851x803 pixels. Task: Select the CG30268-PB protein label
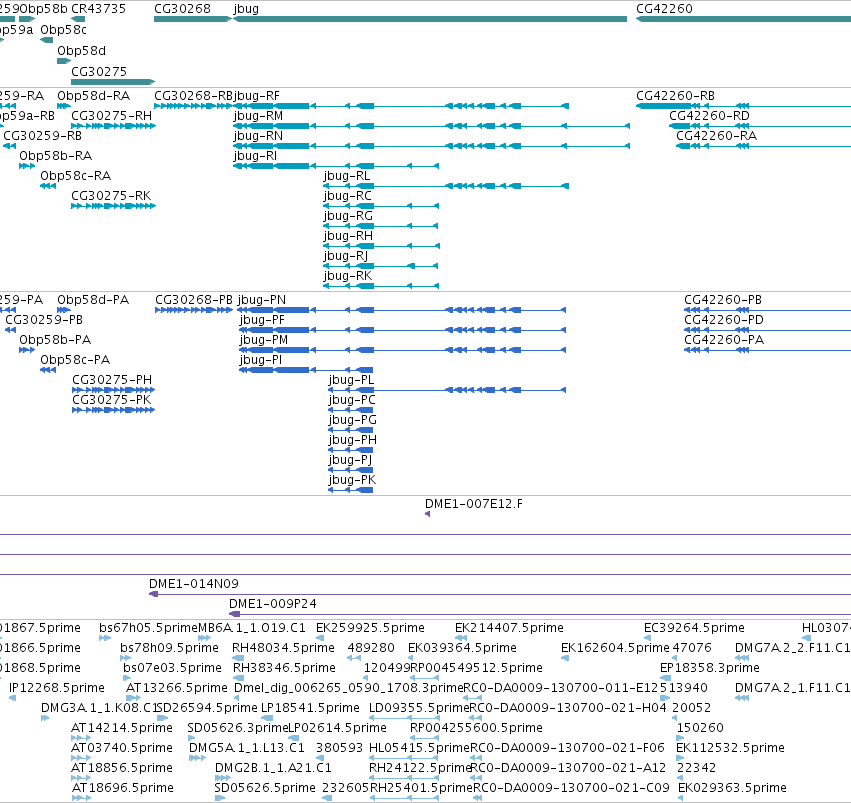pos(194,300)
